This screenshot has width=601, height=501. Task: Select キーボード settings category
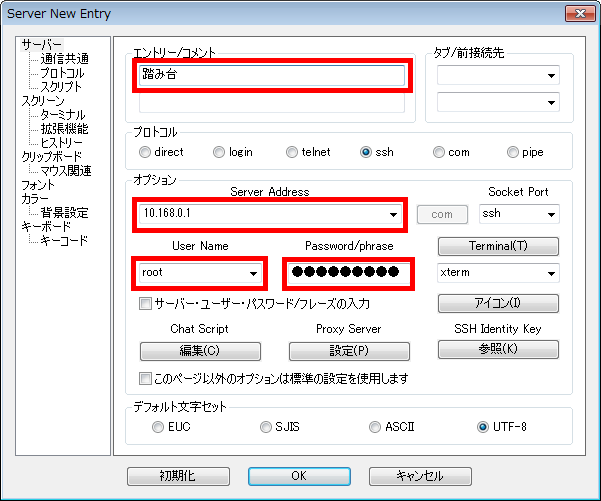point(46,227)
